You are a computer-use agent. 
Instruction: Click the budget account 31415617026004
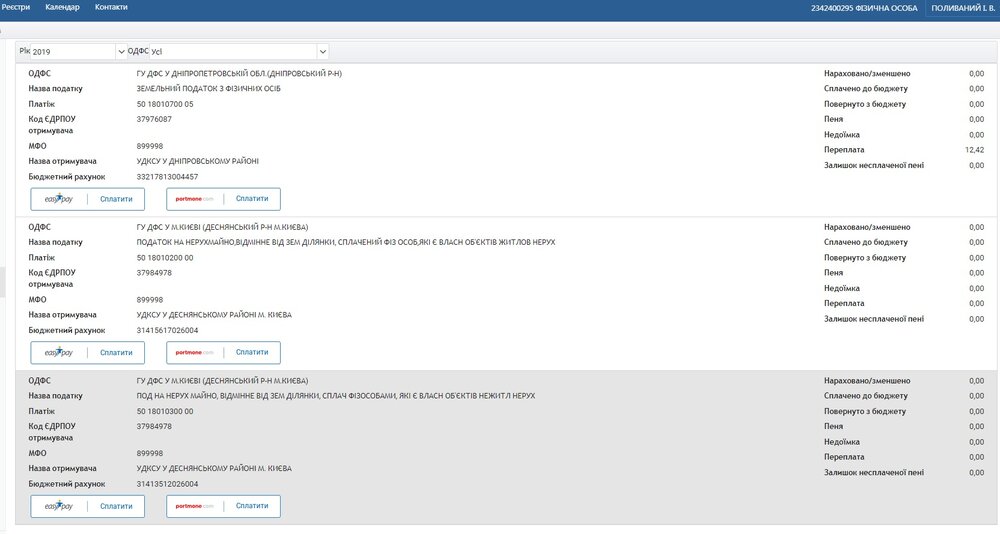coord(167,330)
